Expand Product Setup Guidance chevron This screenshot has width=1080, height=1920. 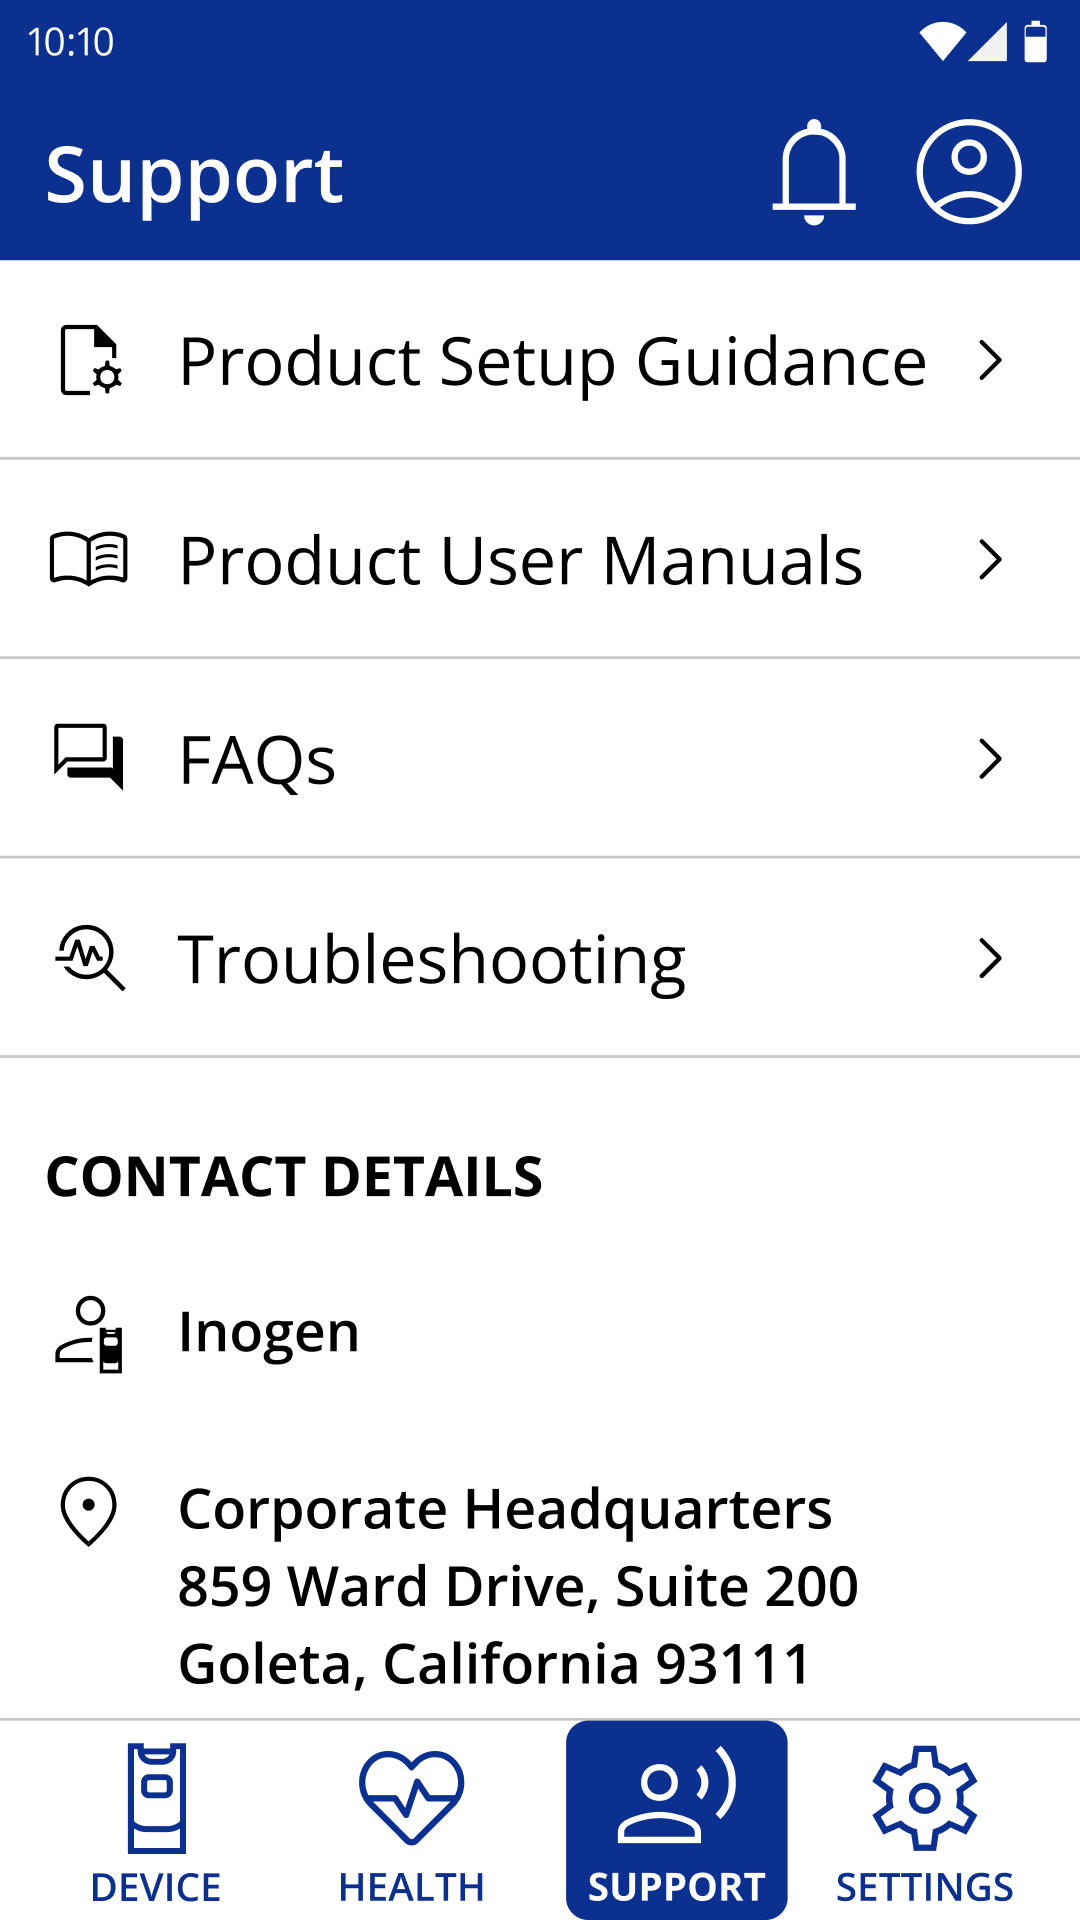tap(990, 361)
